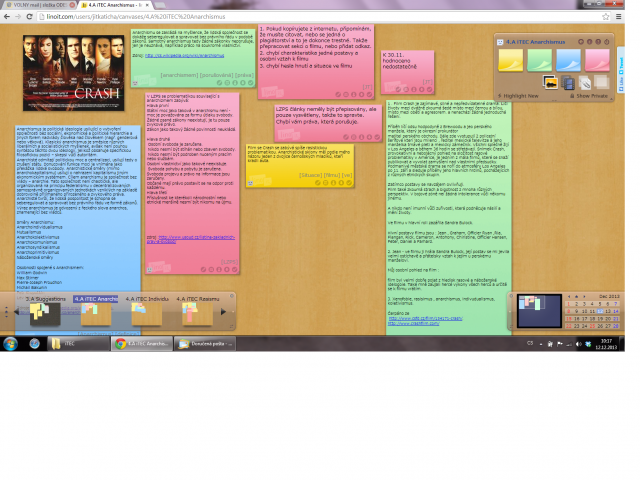640x480 pixels.
Task: Select December 12 in the calendar
Action: click(600, 311)
